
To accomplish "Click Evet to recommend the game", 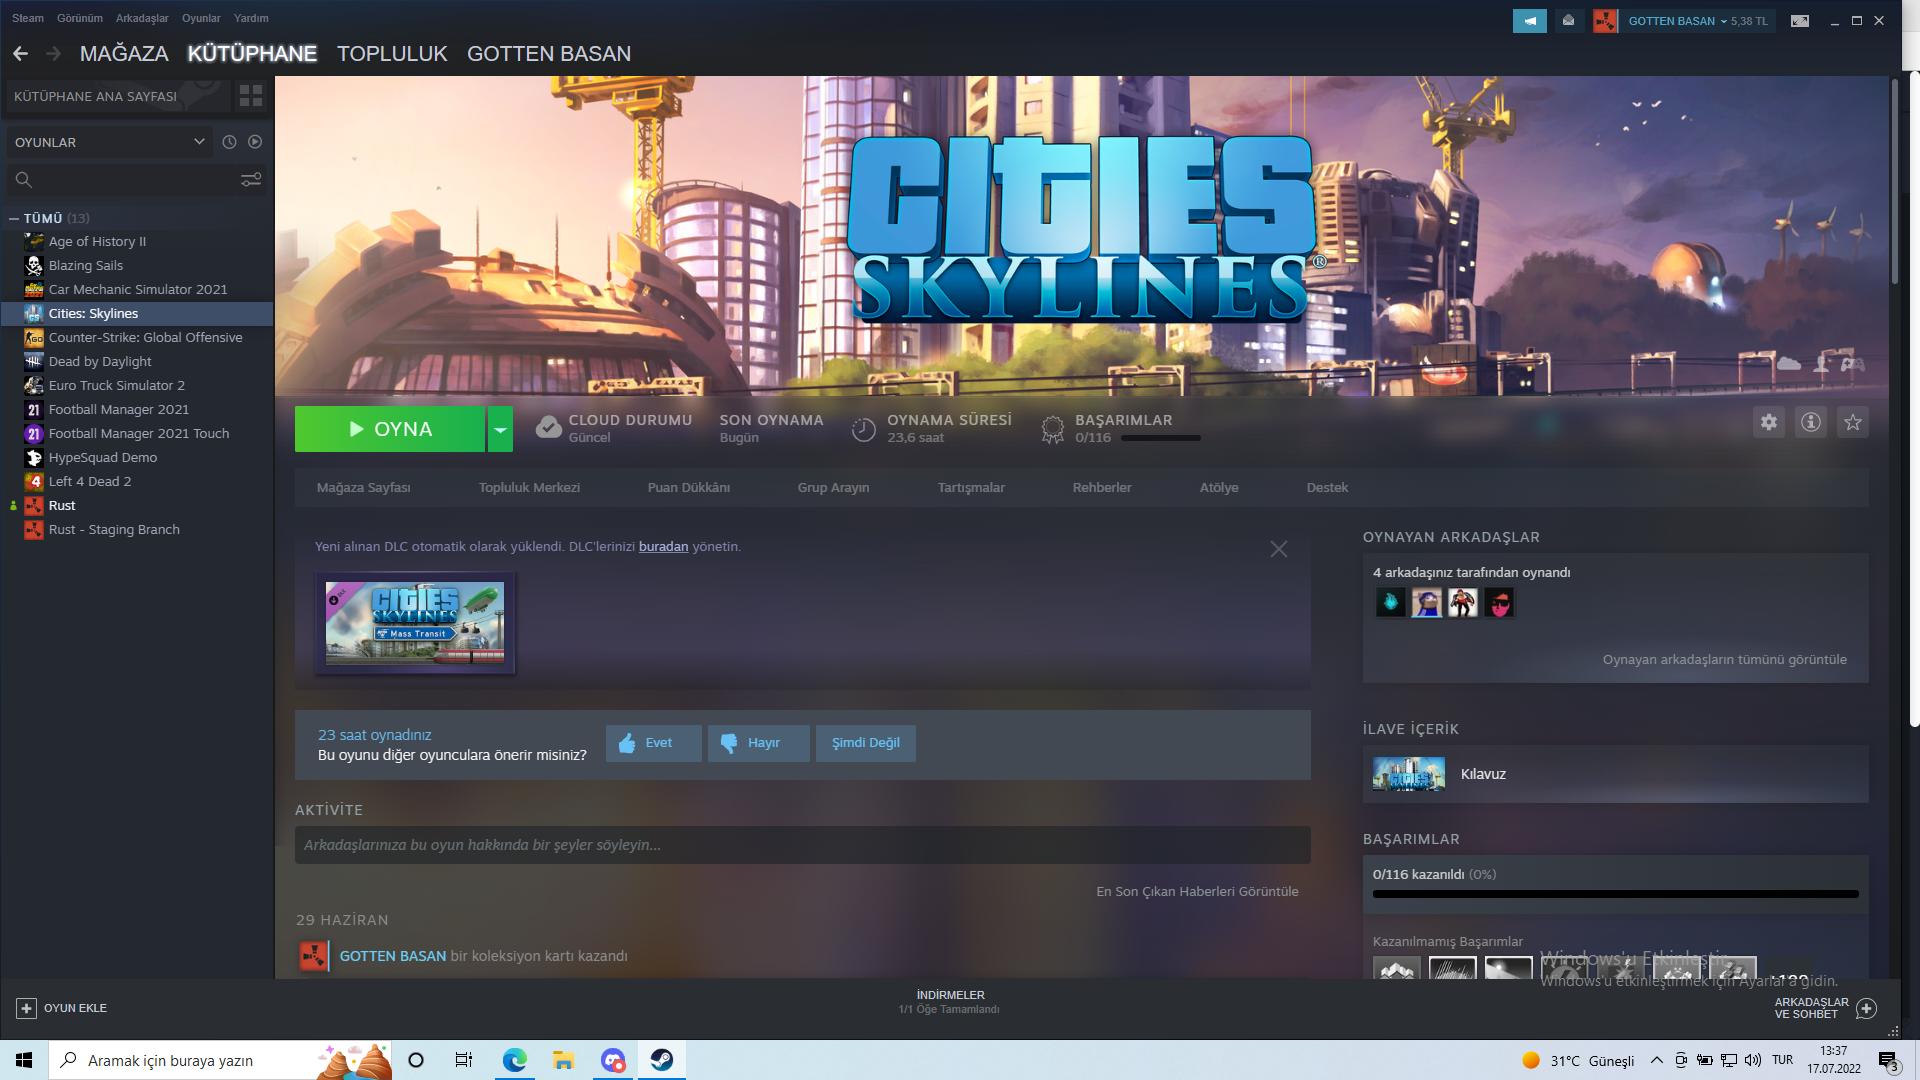I will tap(654, 743).
